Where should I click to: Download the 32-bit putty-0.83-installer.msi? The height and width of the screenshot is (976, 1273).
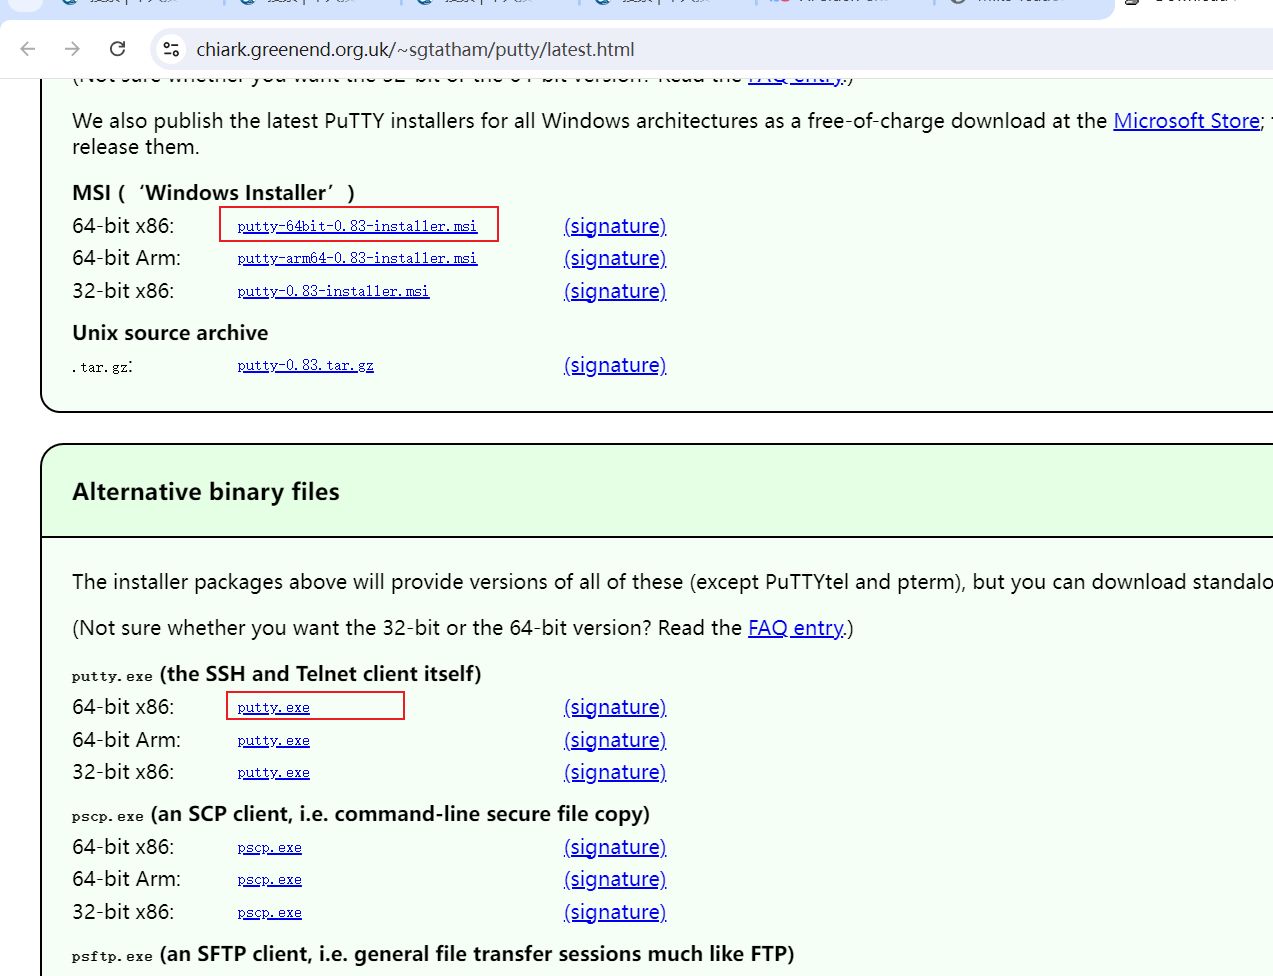coord(333,291)
